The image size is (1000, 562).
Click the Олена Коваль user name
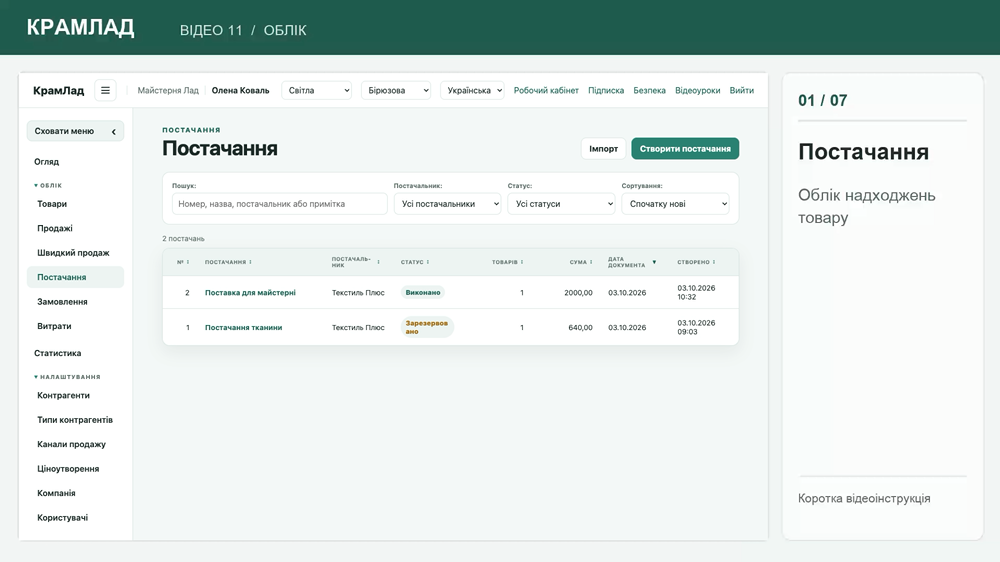[x=240, y=91]
